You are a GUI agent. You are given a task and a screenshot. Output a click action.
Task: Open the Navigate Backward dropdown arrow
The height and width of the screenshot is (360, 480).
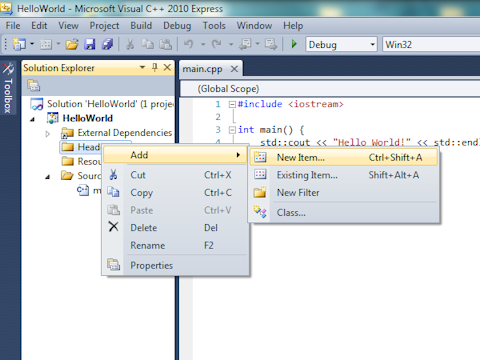[257, 44]
